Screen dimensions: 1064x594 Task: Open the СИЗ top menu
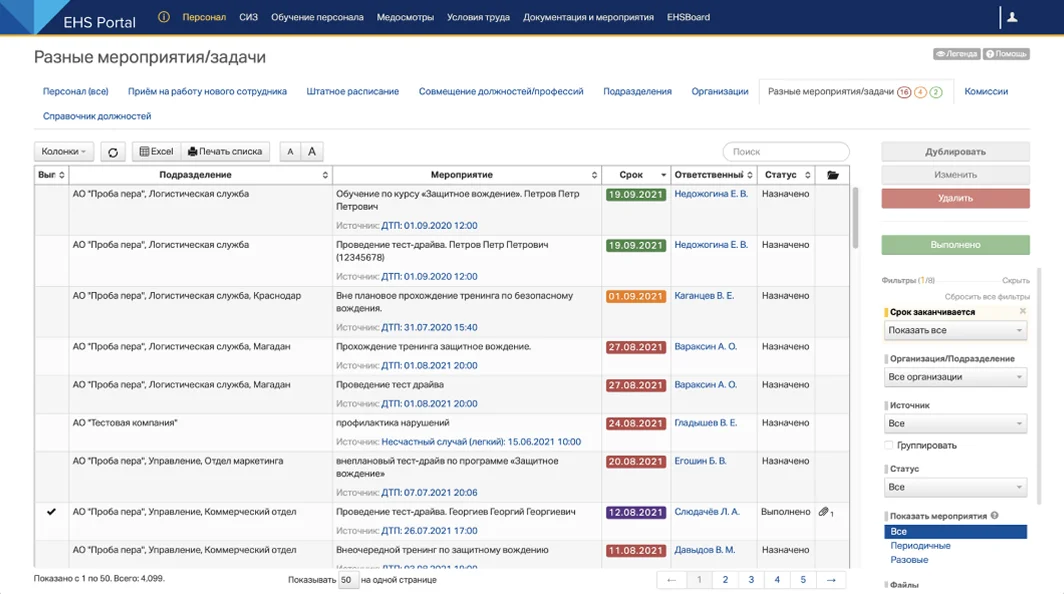[x=248, y=17]
